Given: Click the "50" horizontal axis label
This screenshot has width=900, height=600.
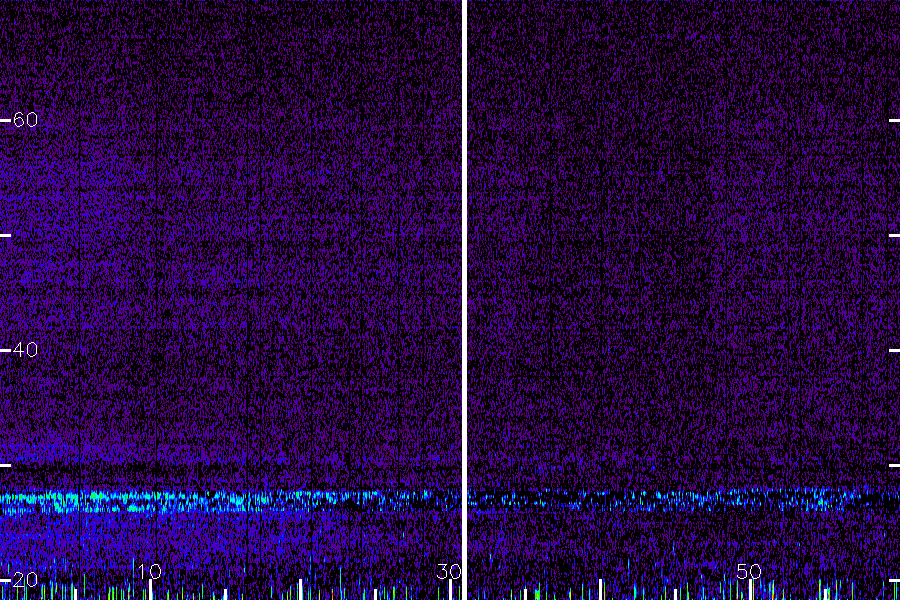Looking at the screenshot, I should tap(749, 571).
